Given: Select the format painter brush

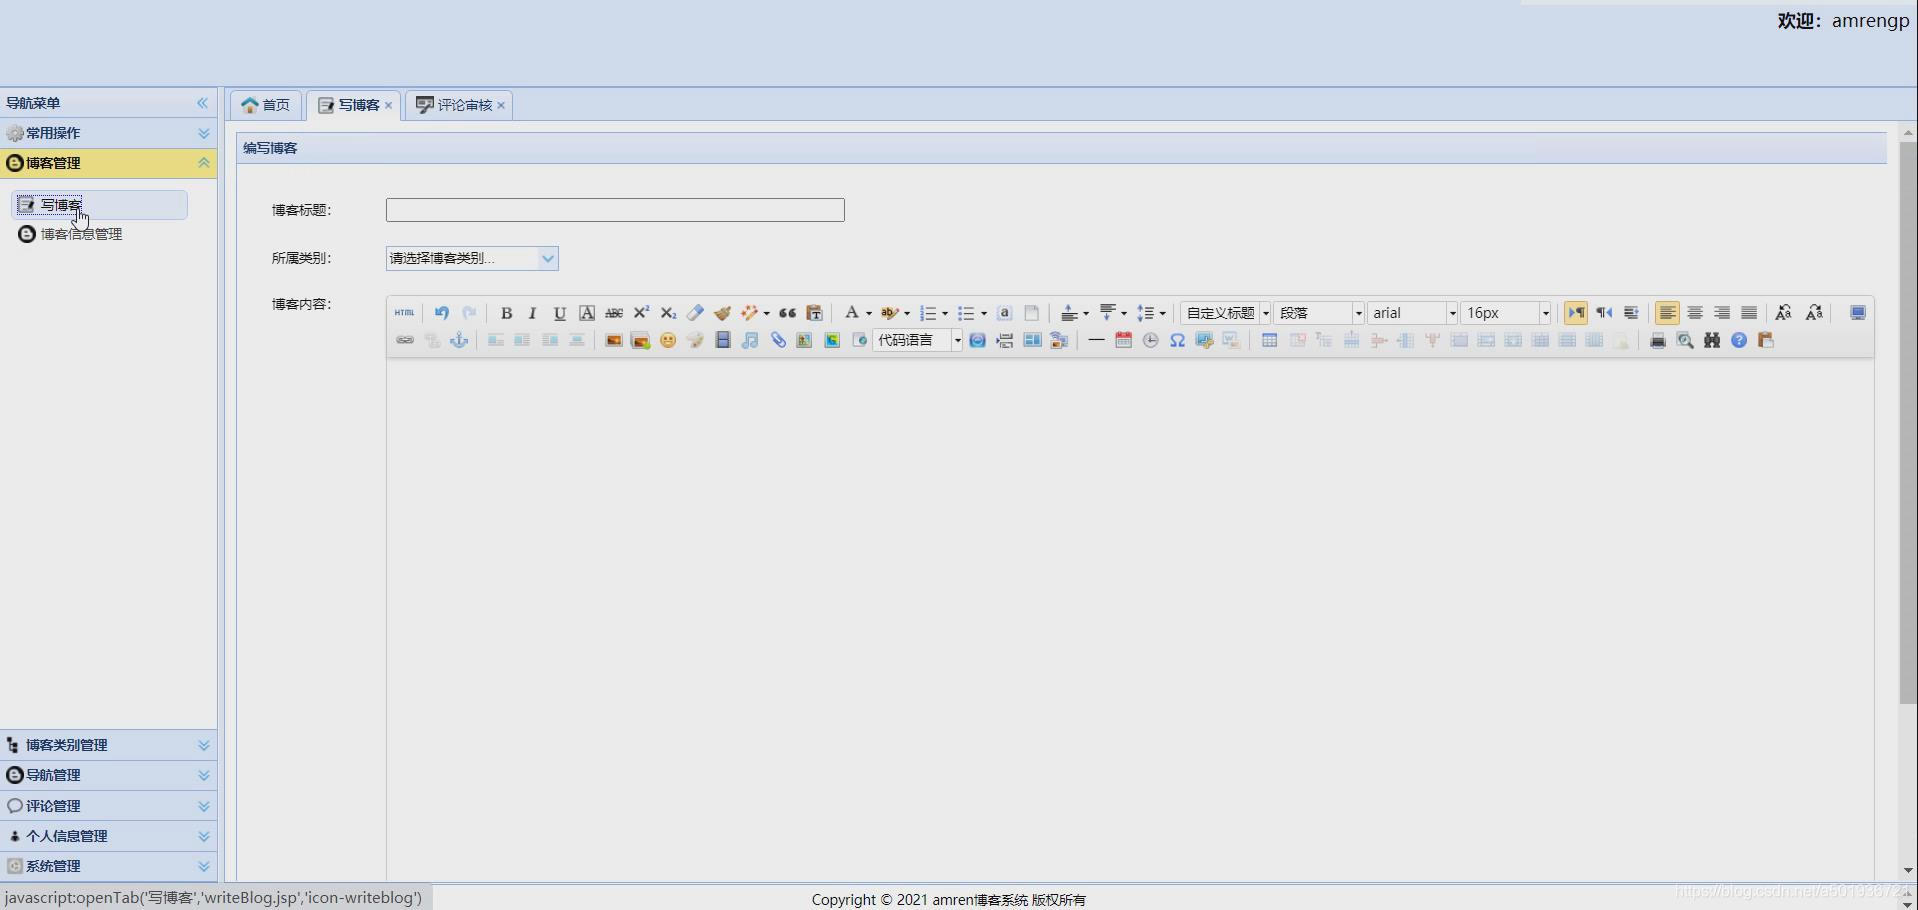Looking at the screenshot, I should 722,313.
